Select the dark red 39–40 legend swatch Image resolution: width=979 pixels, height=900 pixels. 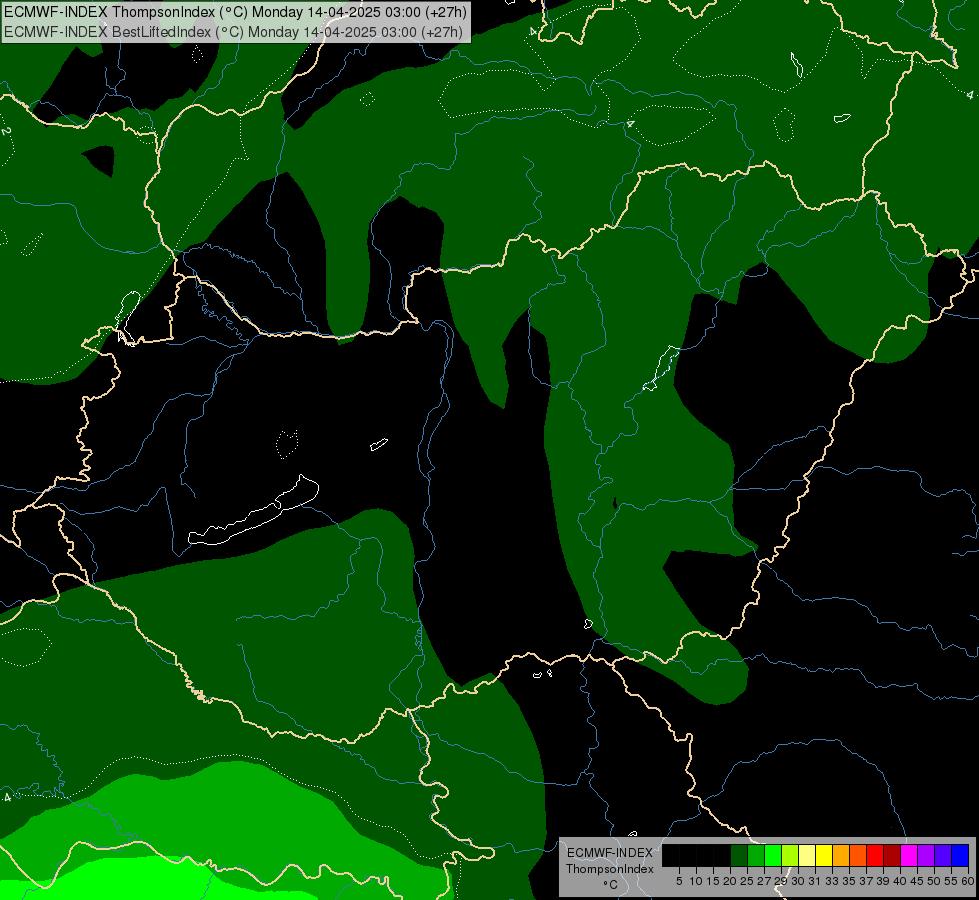click(x=892, y=855)
